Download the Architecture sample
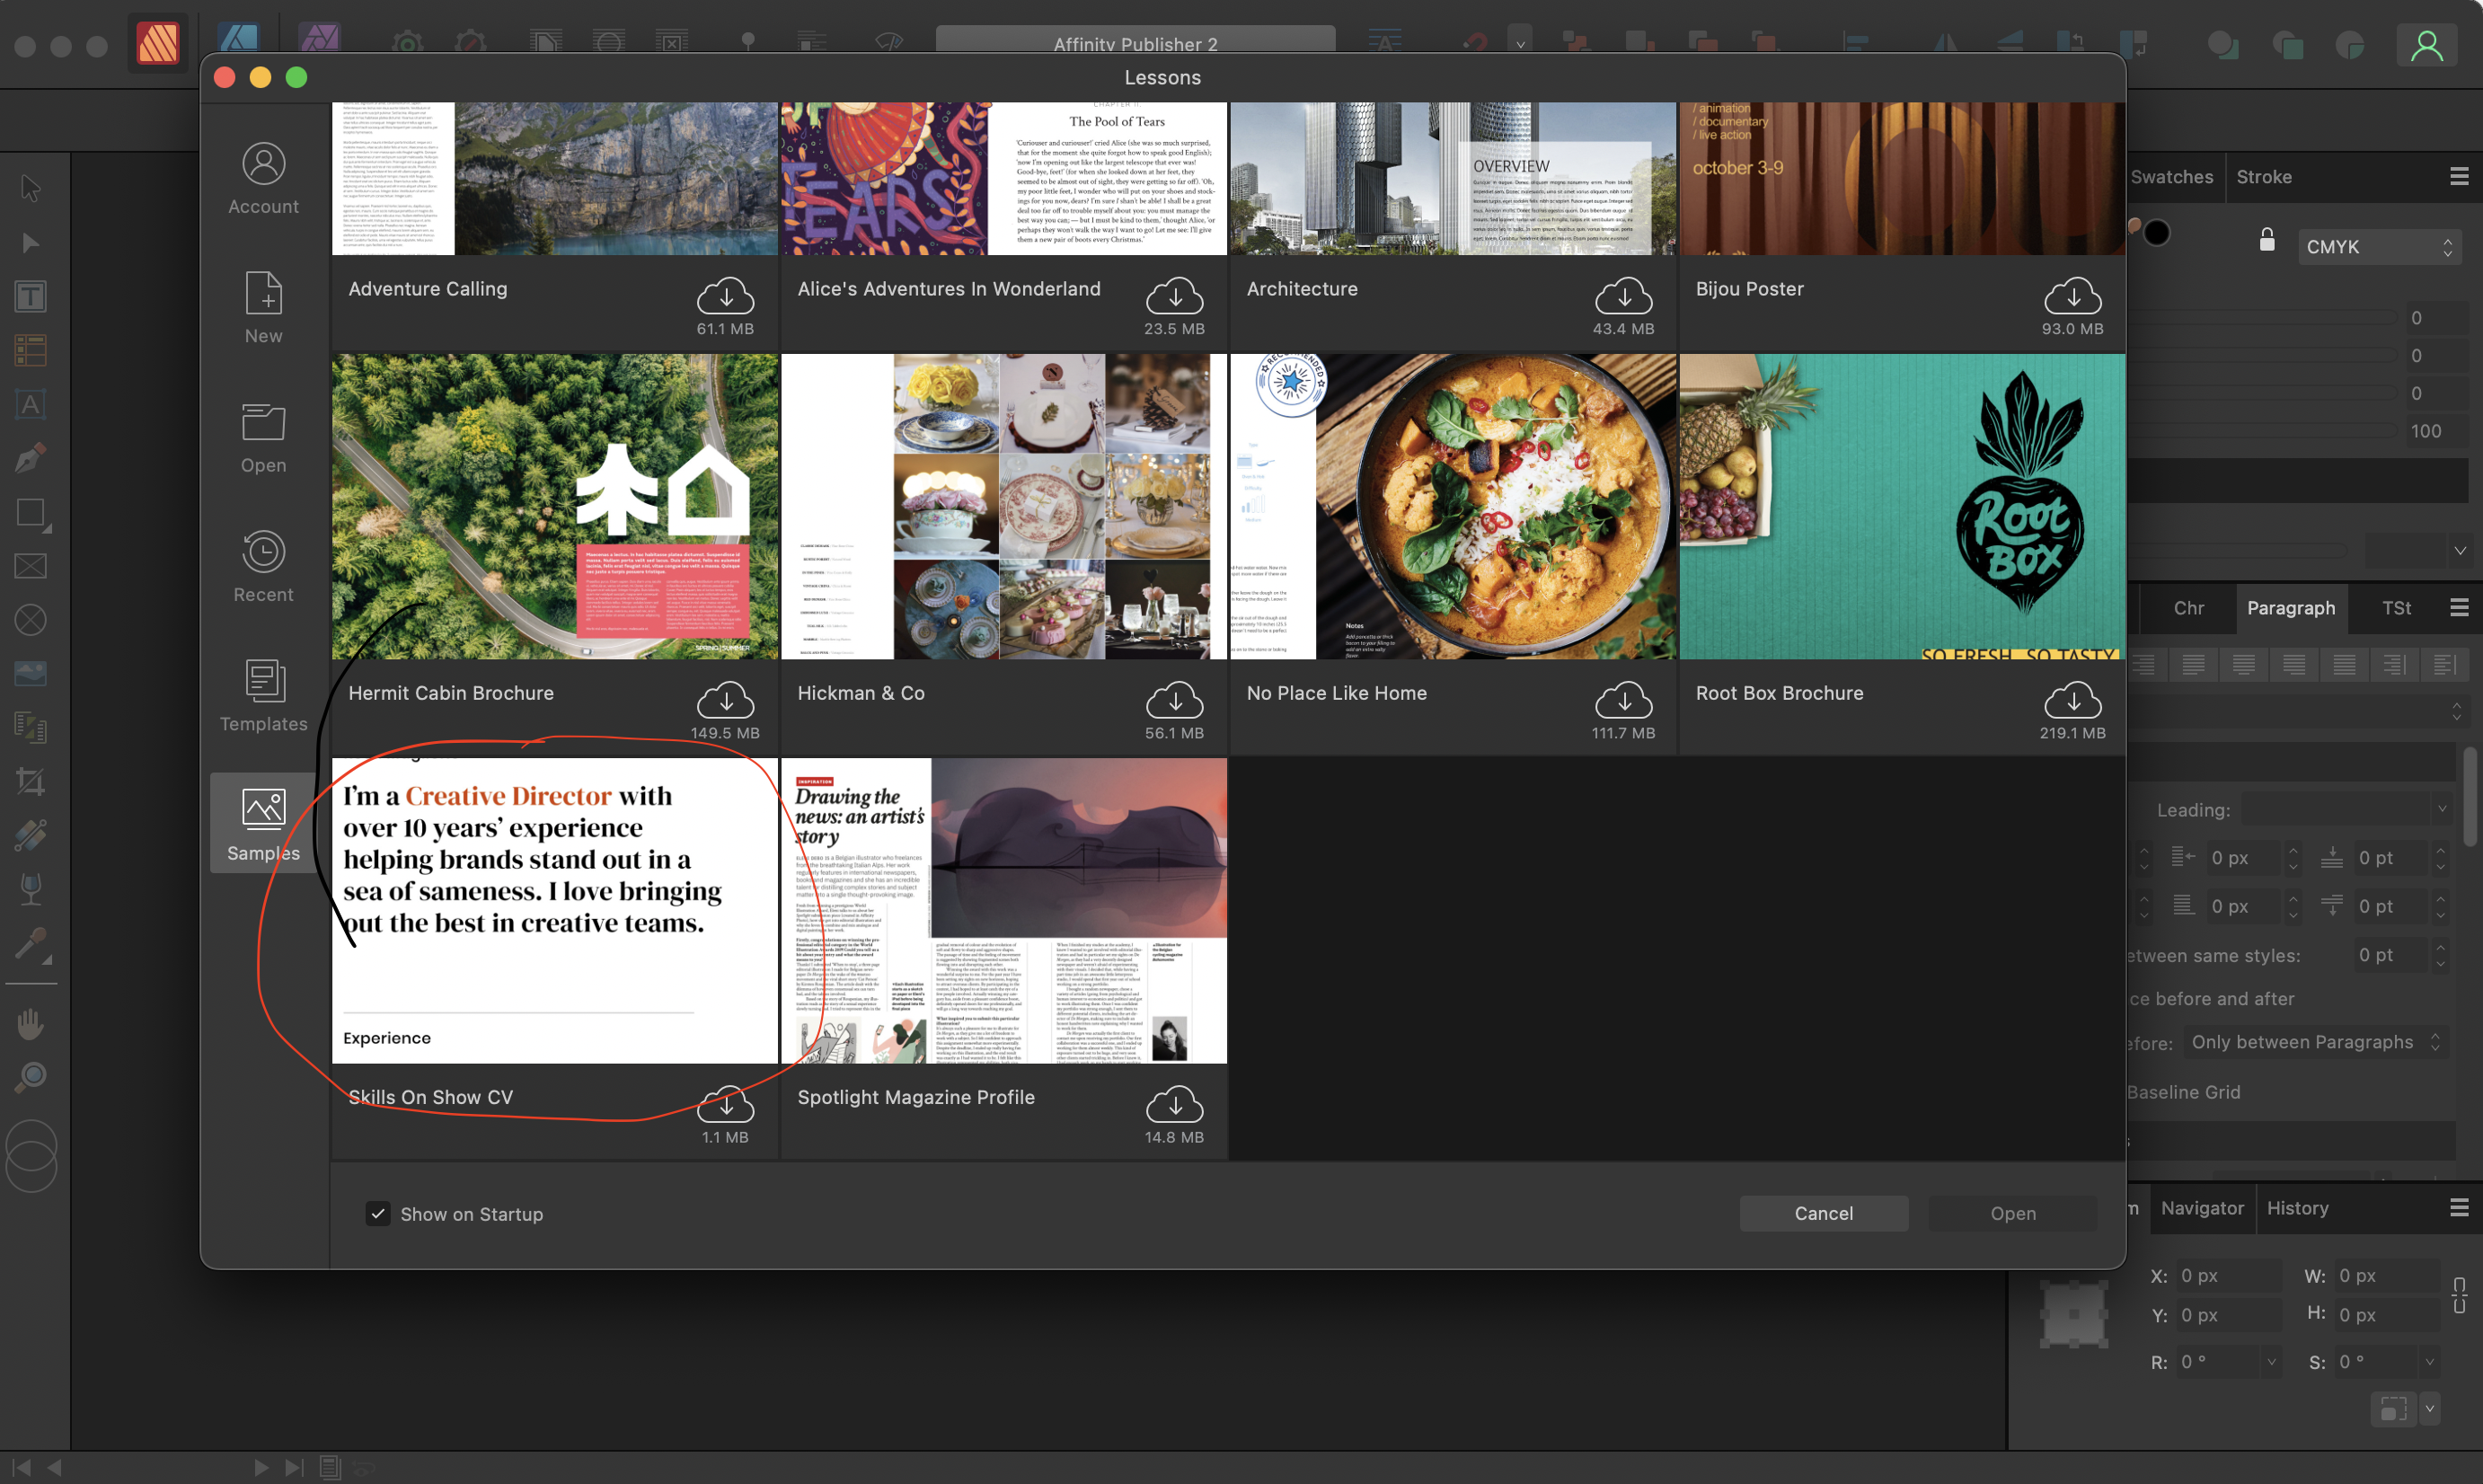This screenshot has height=1484, width=2483. pyautogui.click(x=1623, y=296)
